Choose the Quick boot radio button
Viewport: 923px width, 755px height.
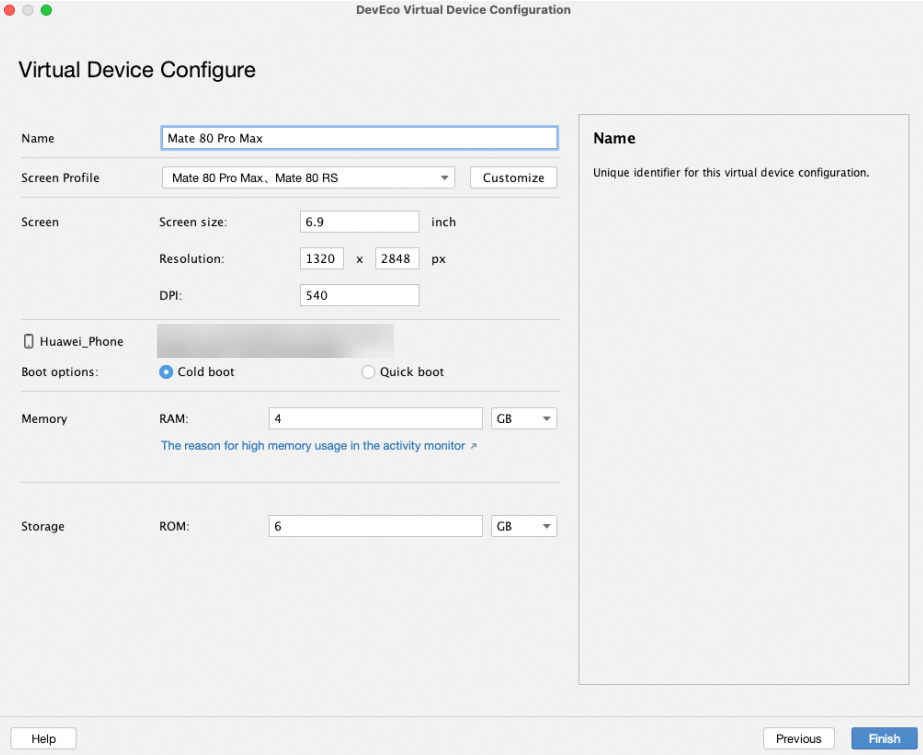(x=368, y=372)
